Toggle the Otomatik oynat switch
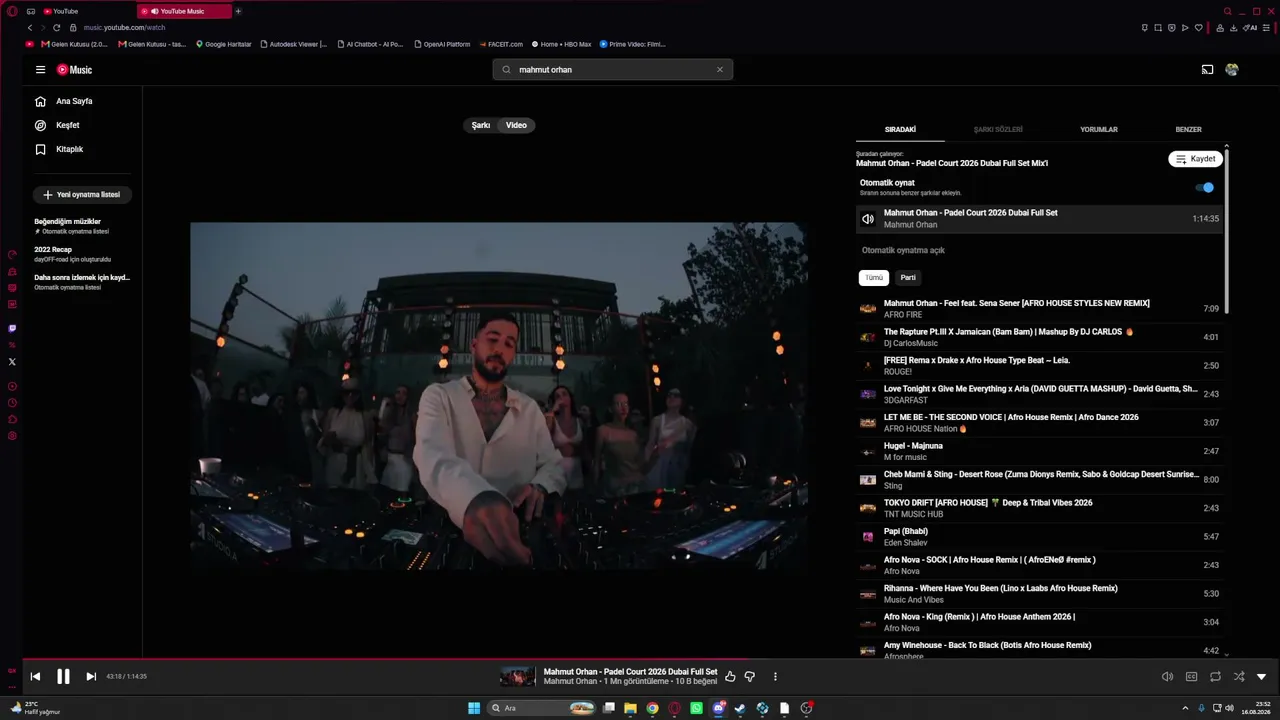 (1205, 187)
